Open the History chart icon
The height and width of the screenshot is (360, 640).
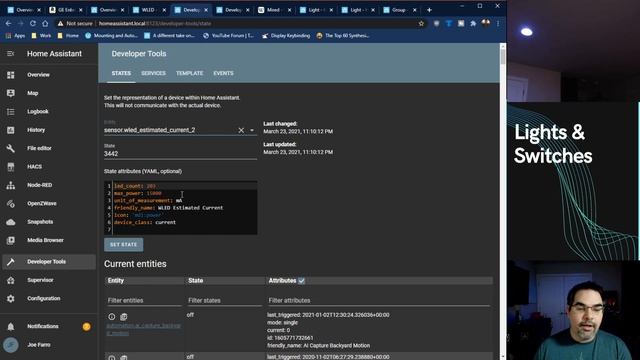pyautogui.click(x=11, y=130)
